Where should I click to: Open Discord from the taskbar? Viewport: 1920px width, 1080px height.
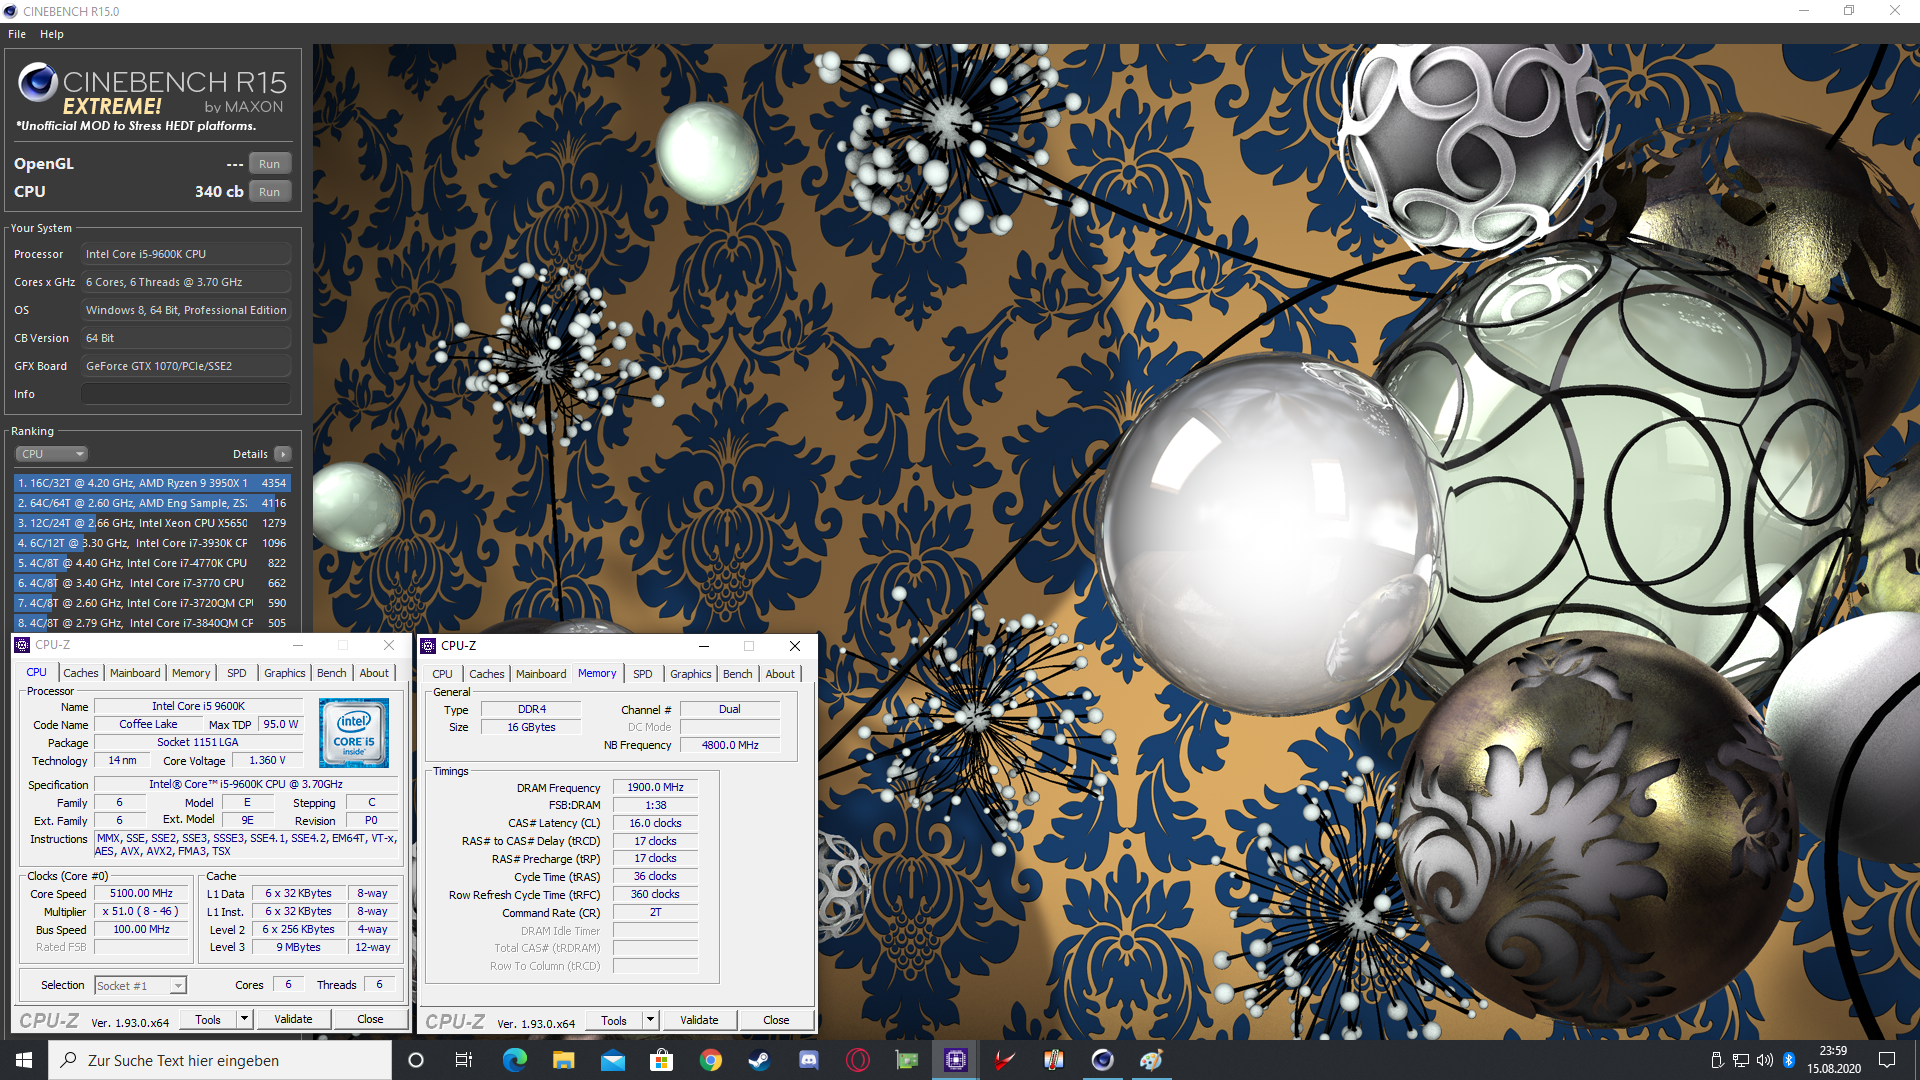click(x=808, y=1060)
